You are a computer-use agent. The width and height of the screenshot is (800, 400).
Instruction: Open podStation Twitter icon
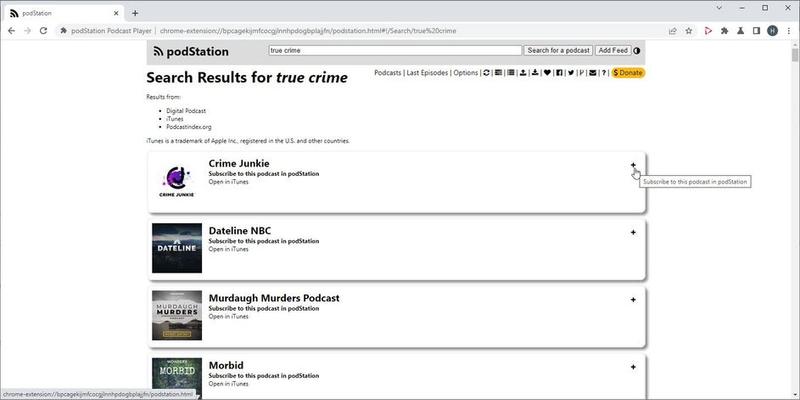571,73
